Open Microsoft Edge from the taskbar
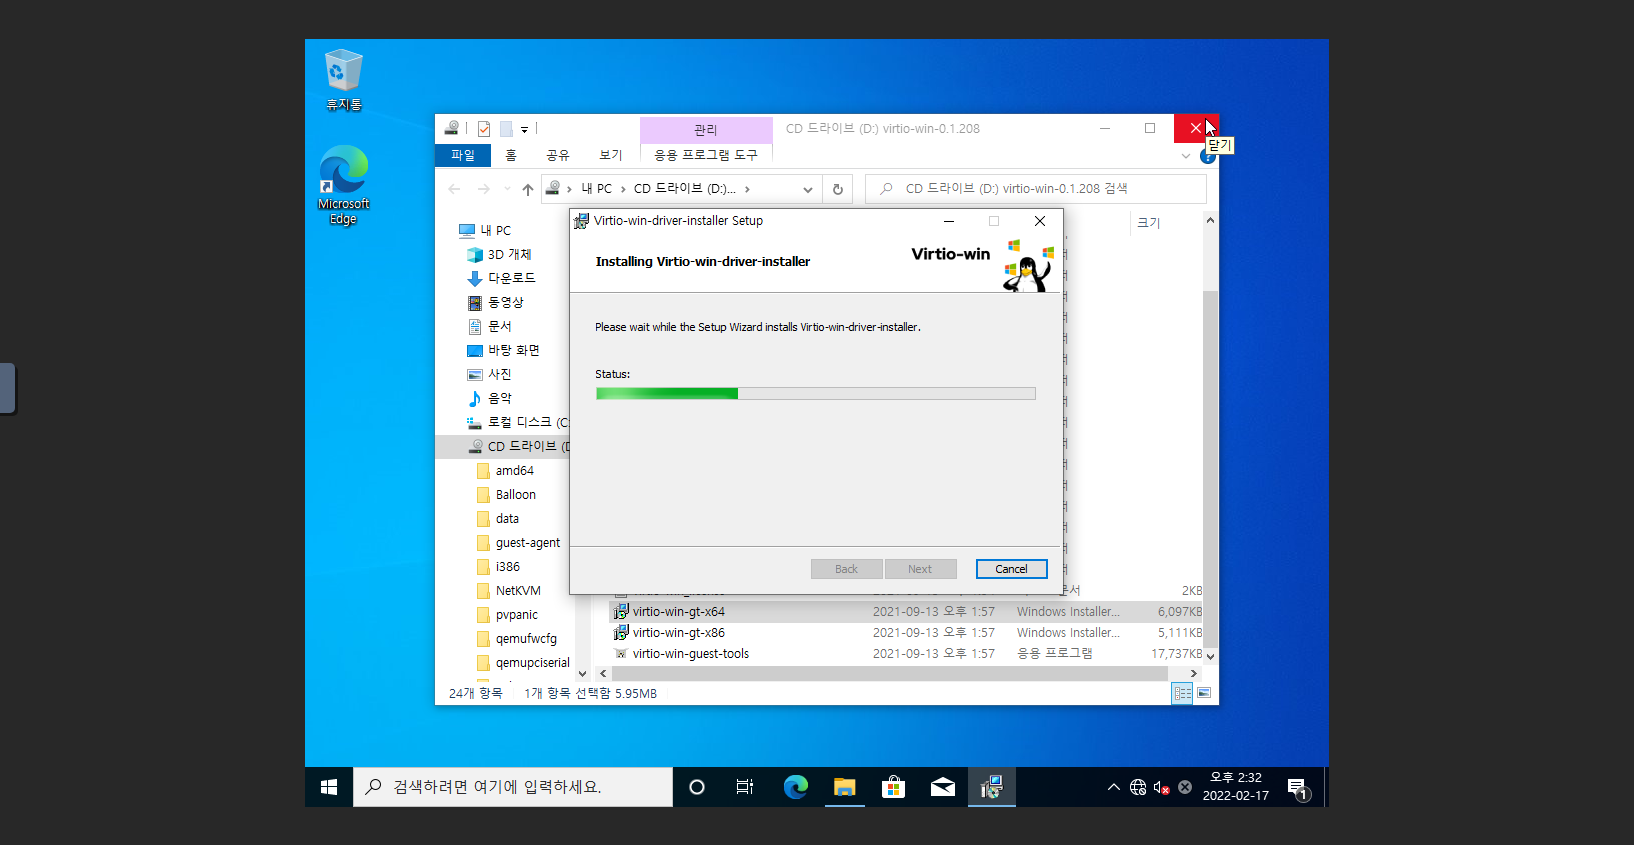 point(796,787)
